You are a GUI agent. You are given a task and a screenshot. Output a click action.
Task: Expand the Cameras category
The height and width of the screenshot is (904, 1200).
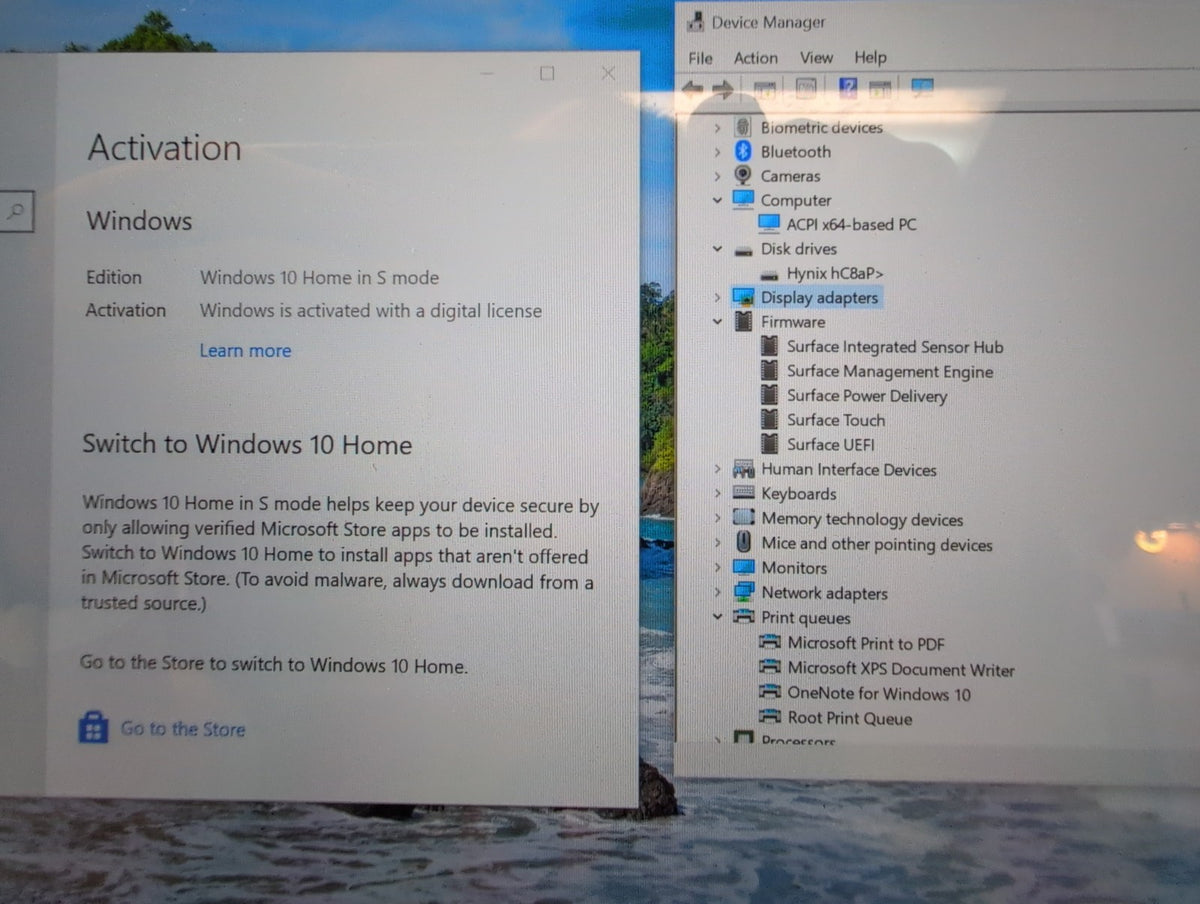tap(717, 176)
